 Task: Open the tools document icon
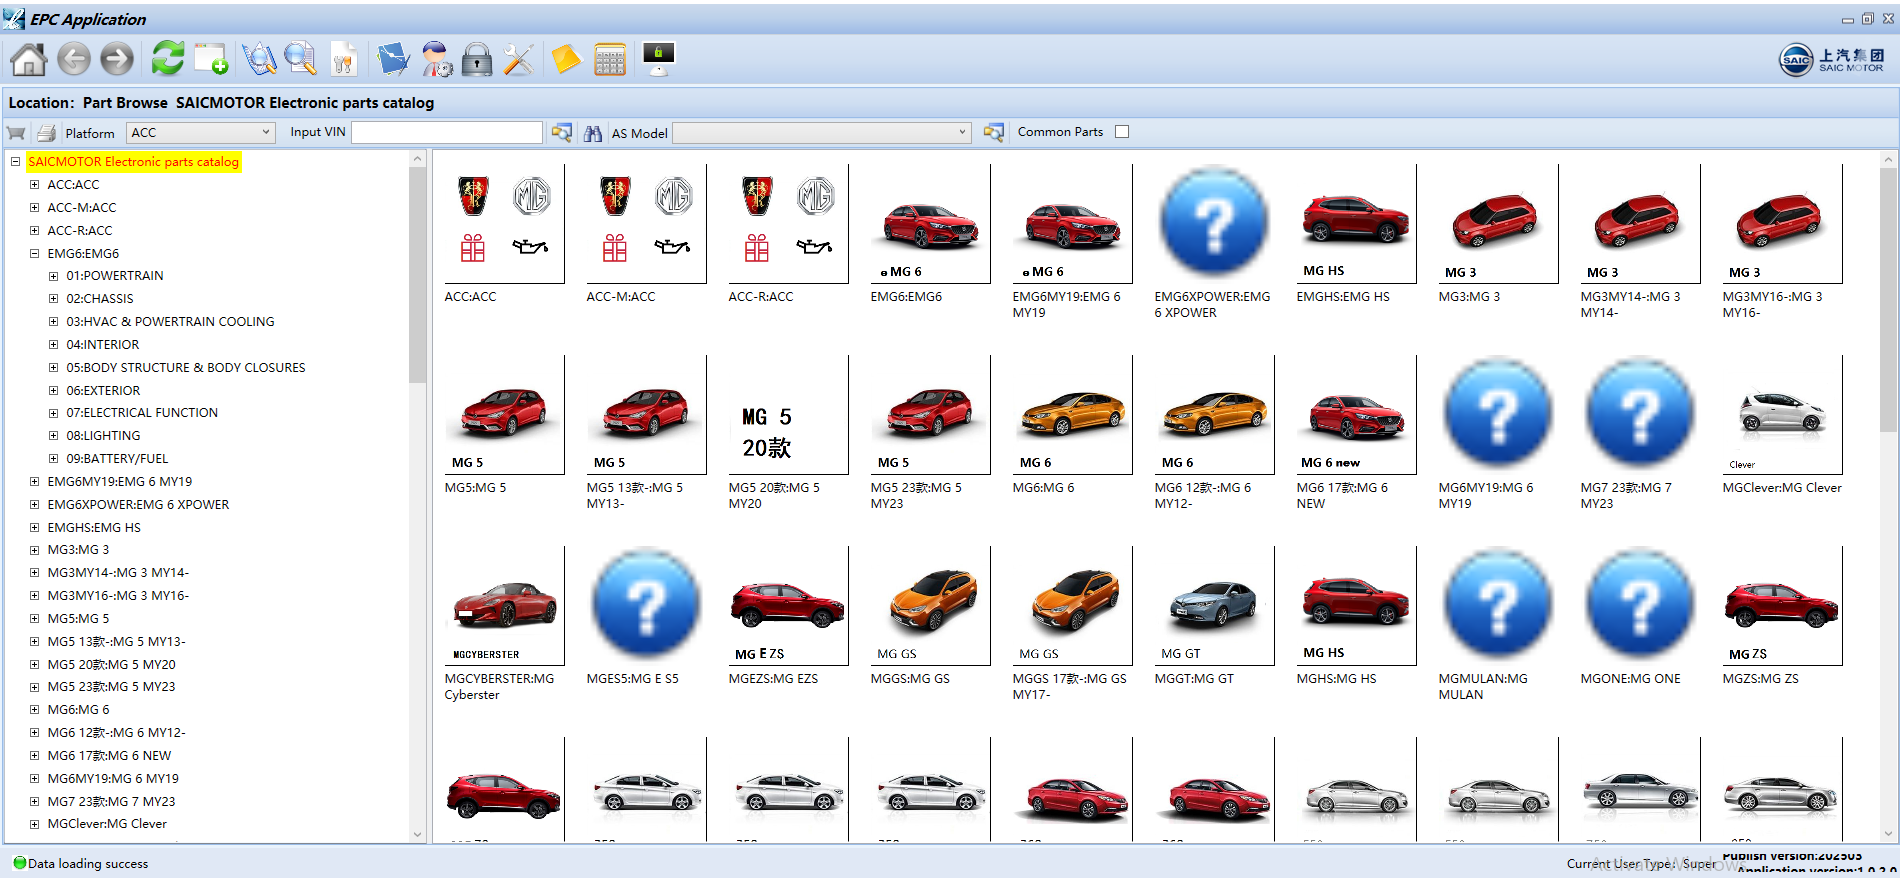click(x=343, y=59)
